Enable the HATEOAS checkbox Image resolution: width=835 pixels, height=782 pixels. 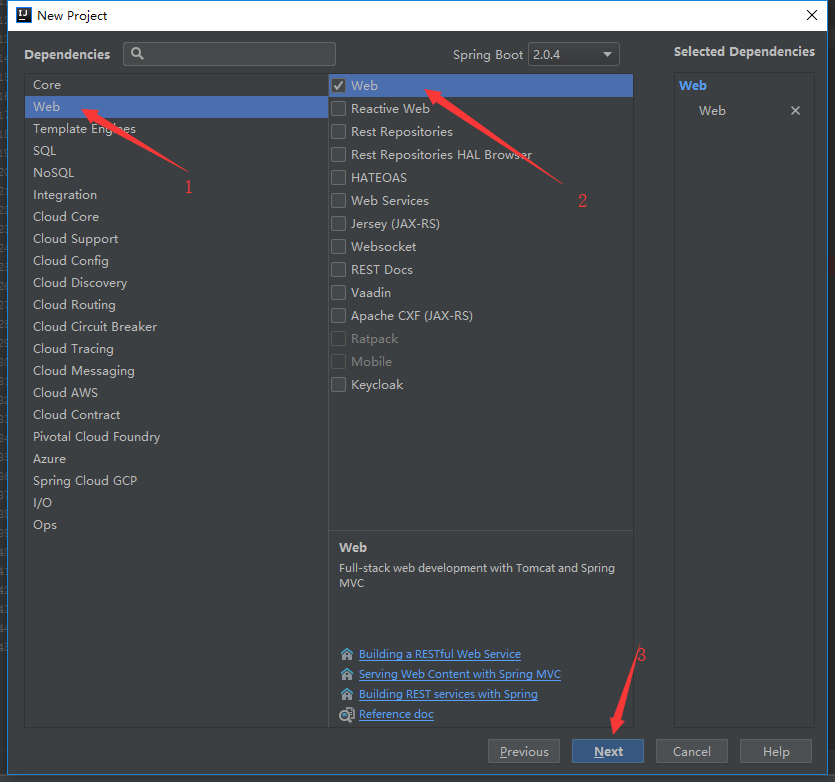(339, 177)
